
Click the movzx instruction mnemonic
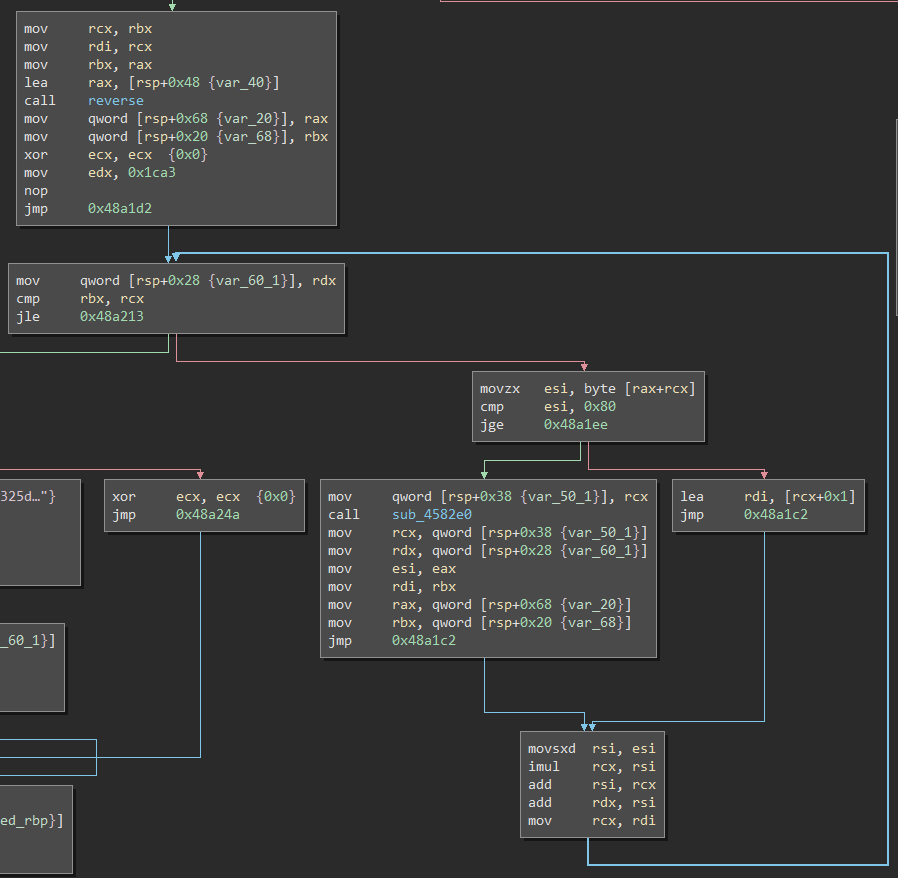point(500,389)
